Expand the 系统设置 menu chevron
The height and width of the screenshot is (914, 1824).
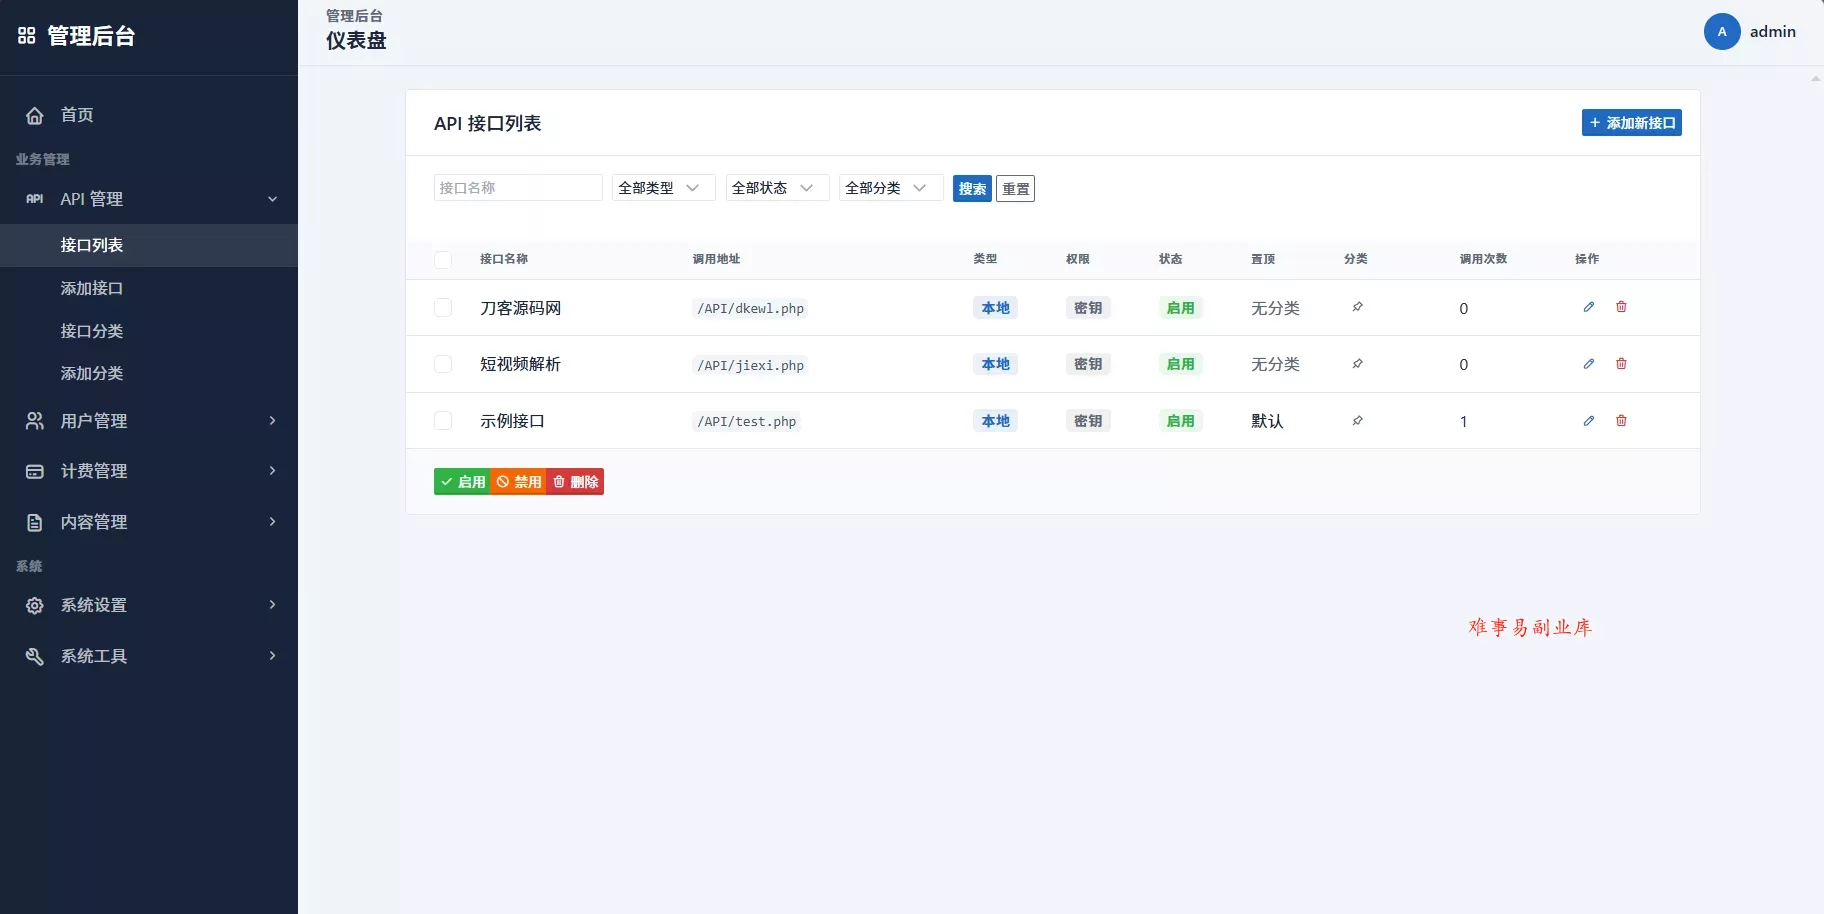pyautogui.click(x=272, y=605)
